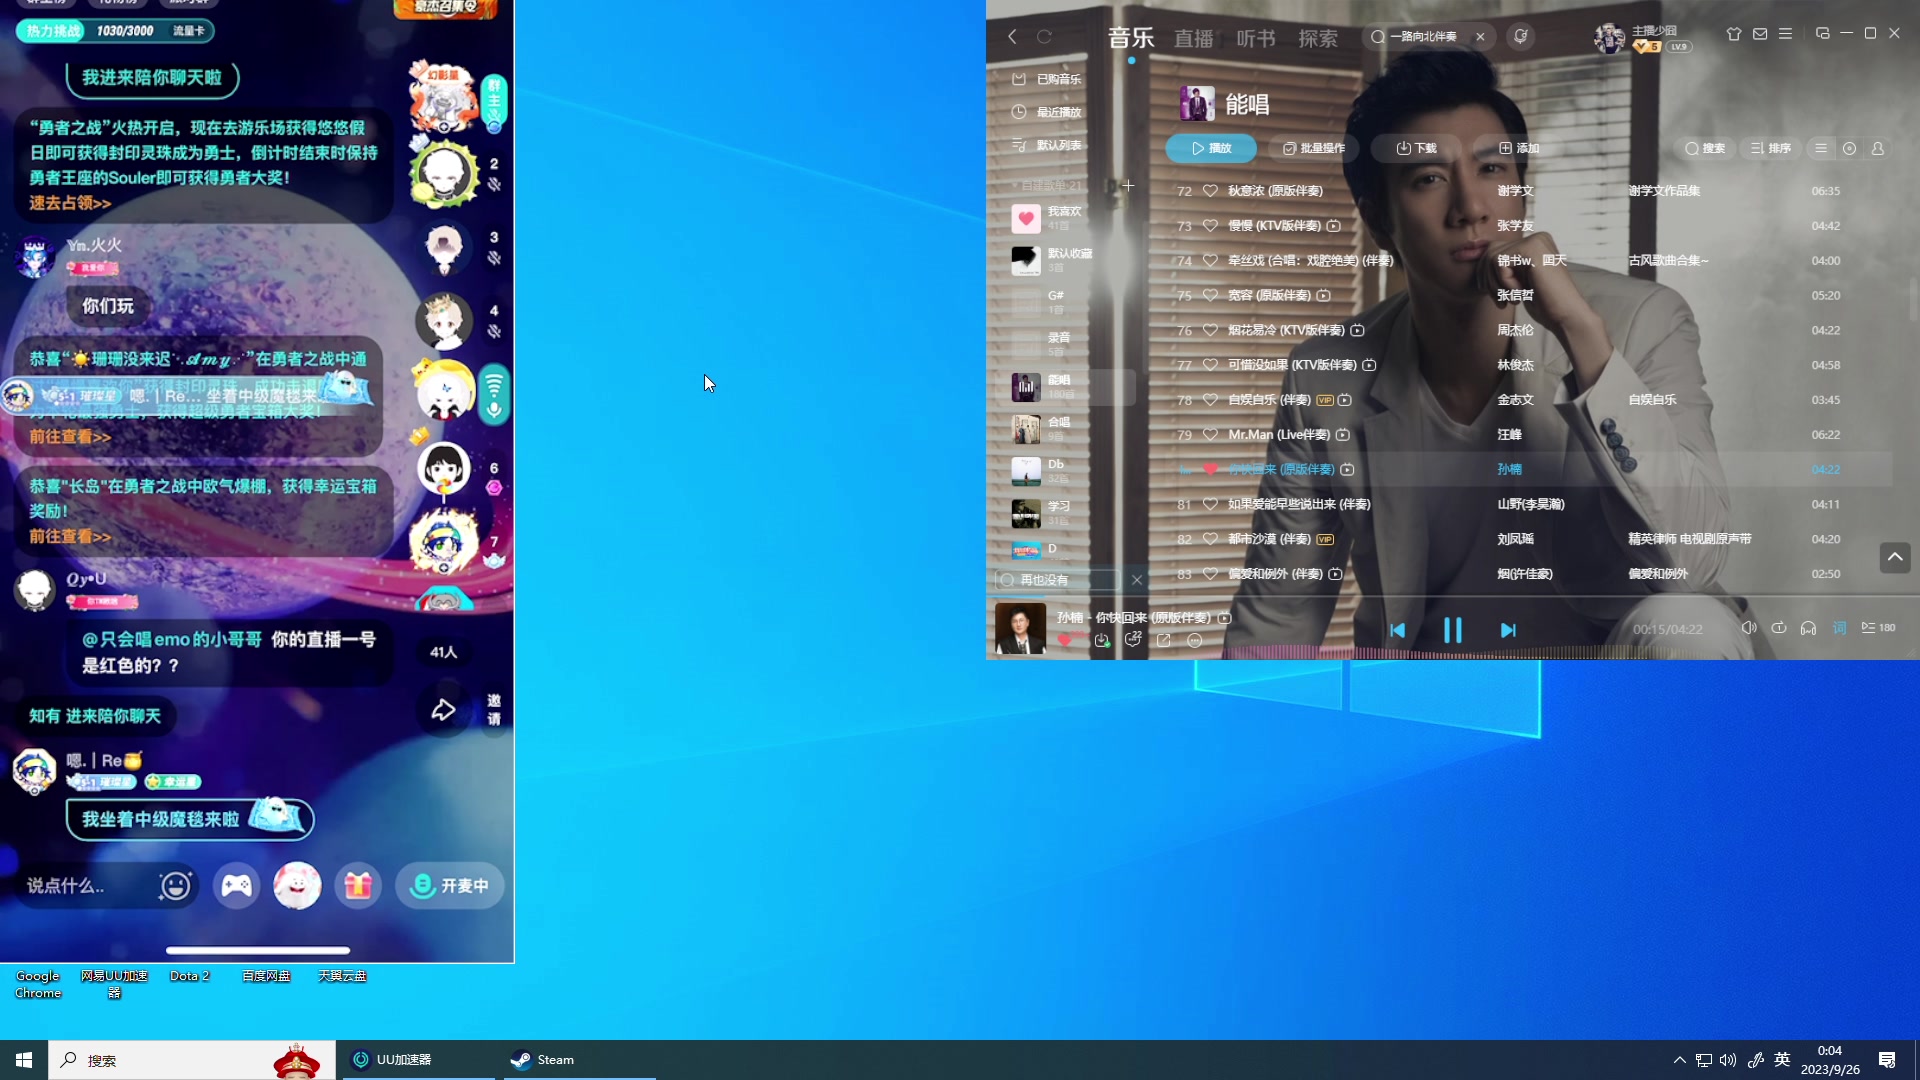Open the music player main menu
Screen dimensions: 1920x1080
pos(1785,34)
